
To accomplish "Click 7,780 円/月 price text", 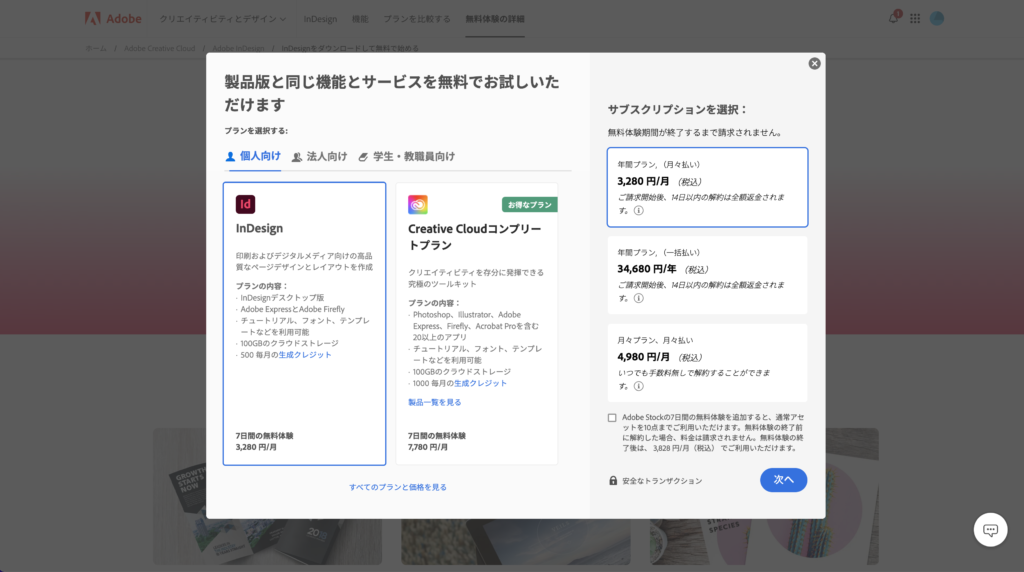I will (x=428, y=447).
